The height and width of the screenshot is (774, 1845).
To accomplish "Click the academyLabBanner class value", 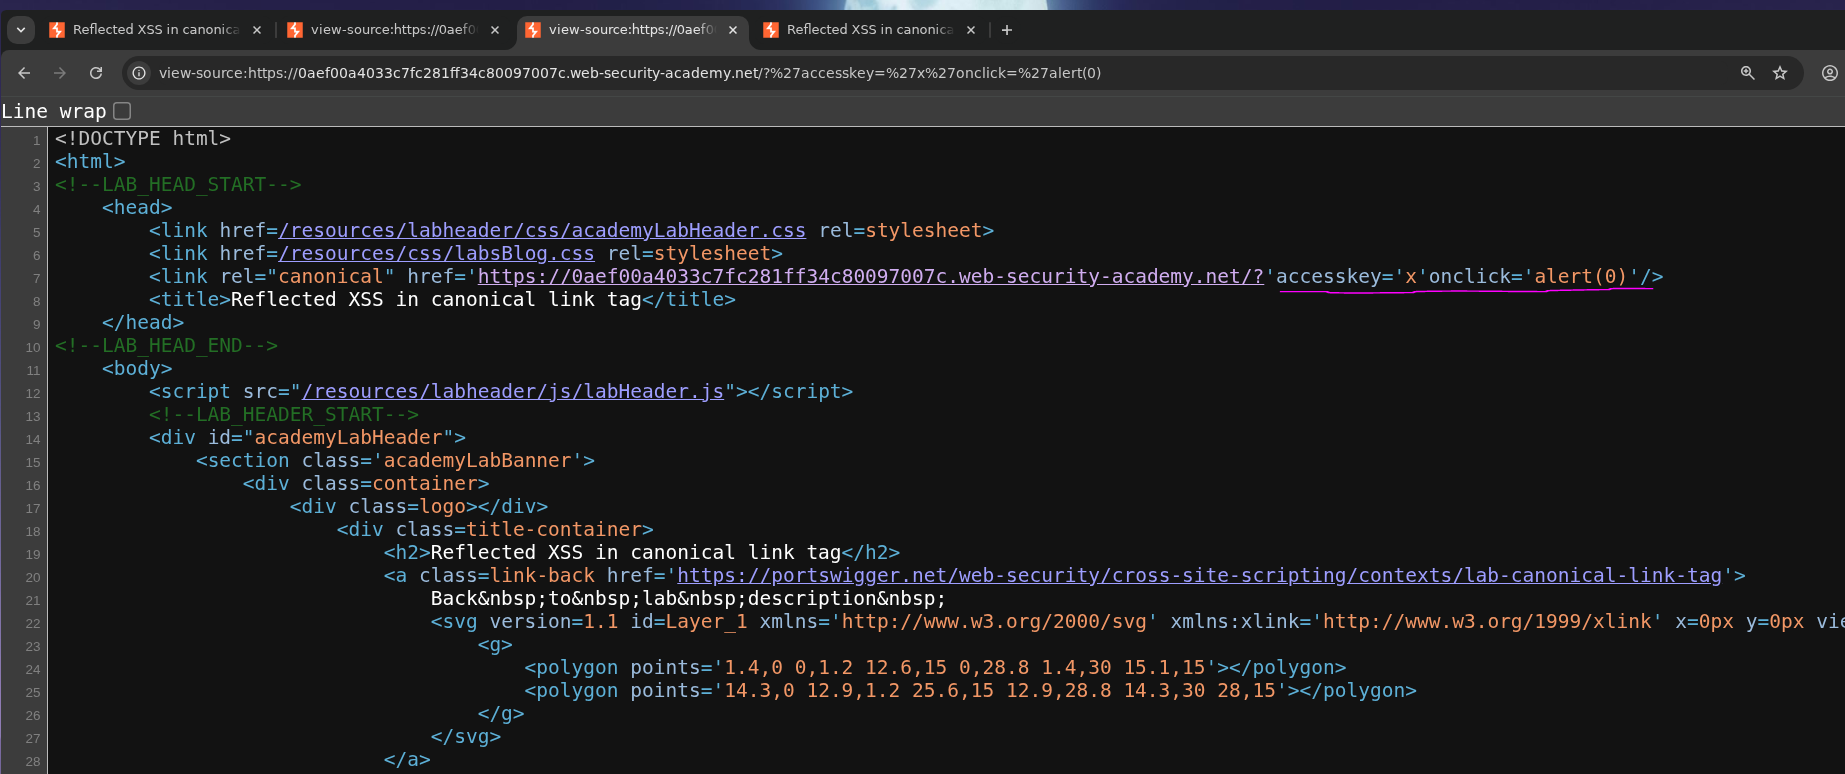I will [x=478, y=461].
